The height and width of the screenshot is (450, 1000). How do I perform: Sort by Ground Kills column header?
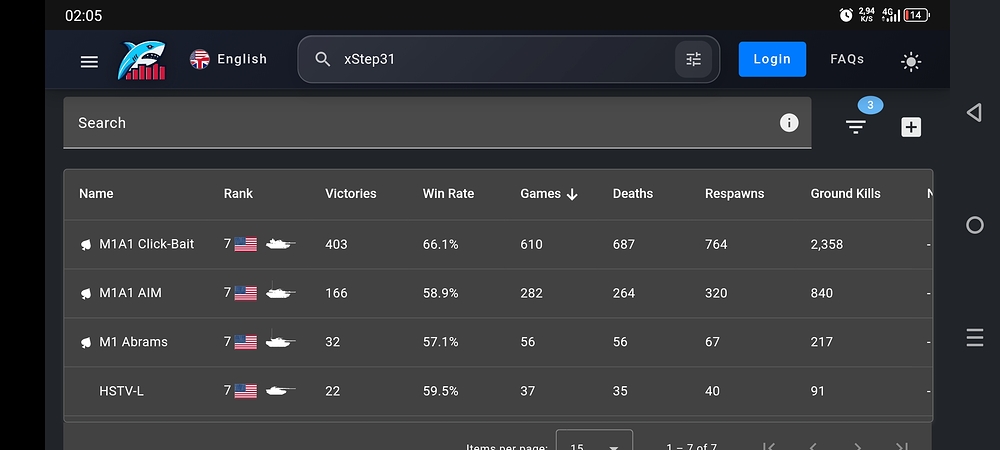846,194
